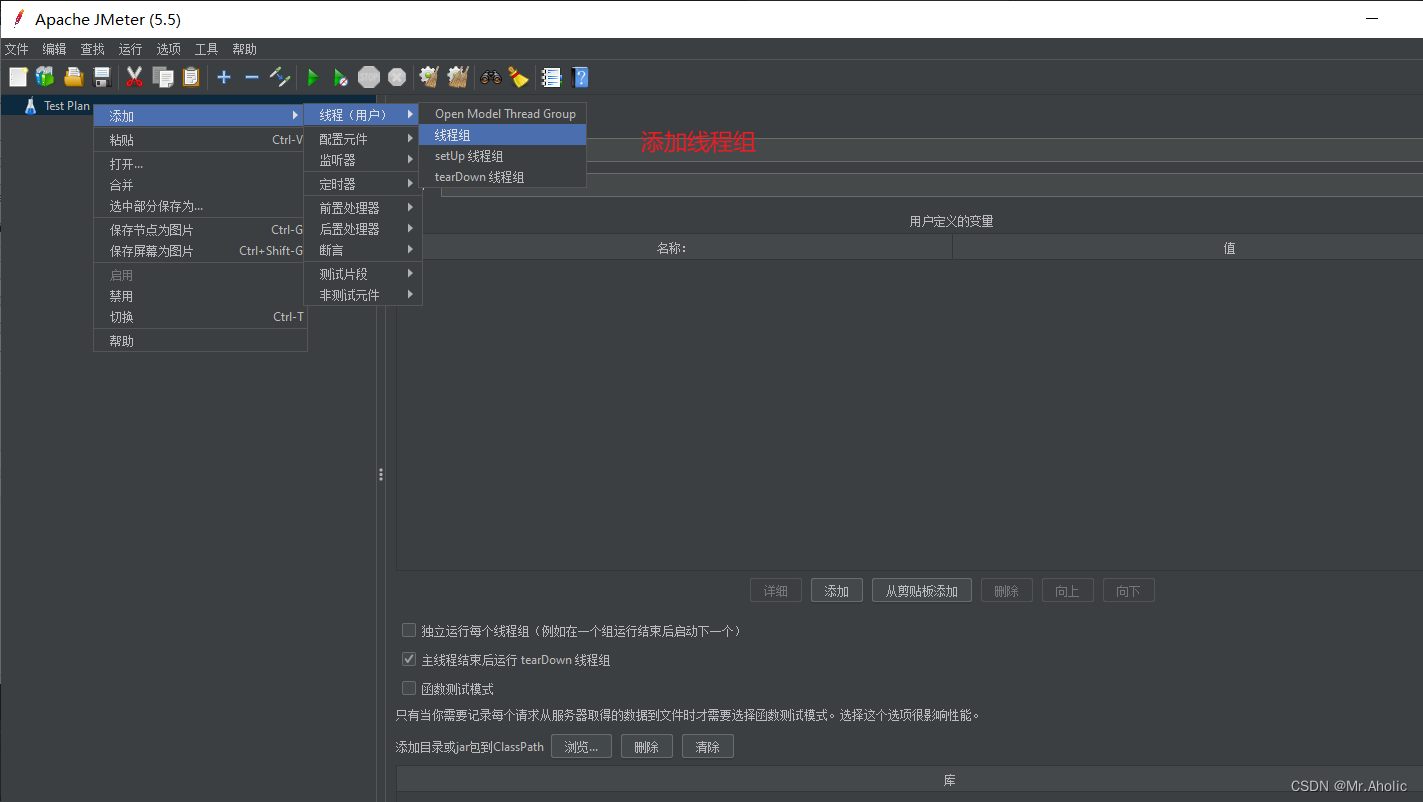This screenshot has height=802, width=1423.
Task: Click the 从剪贴板添加 button
Action: [922, 591]
